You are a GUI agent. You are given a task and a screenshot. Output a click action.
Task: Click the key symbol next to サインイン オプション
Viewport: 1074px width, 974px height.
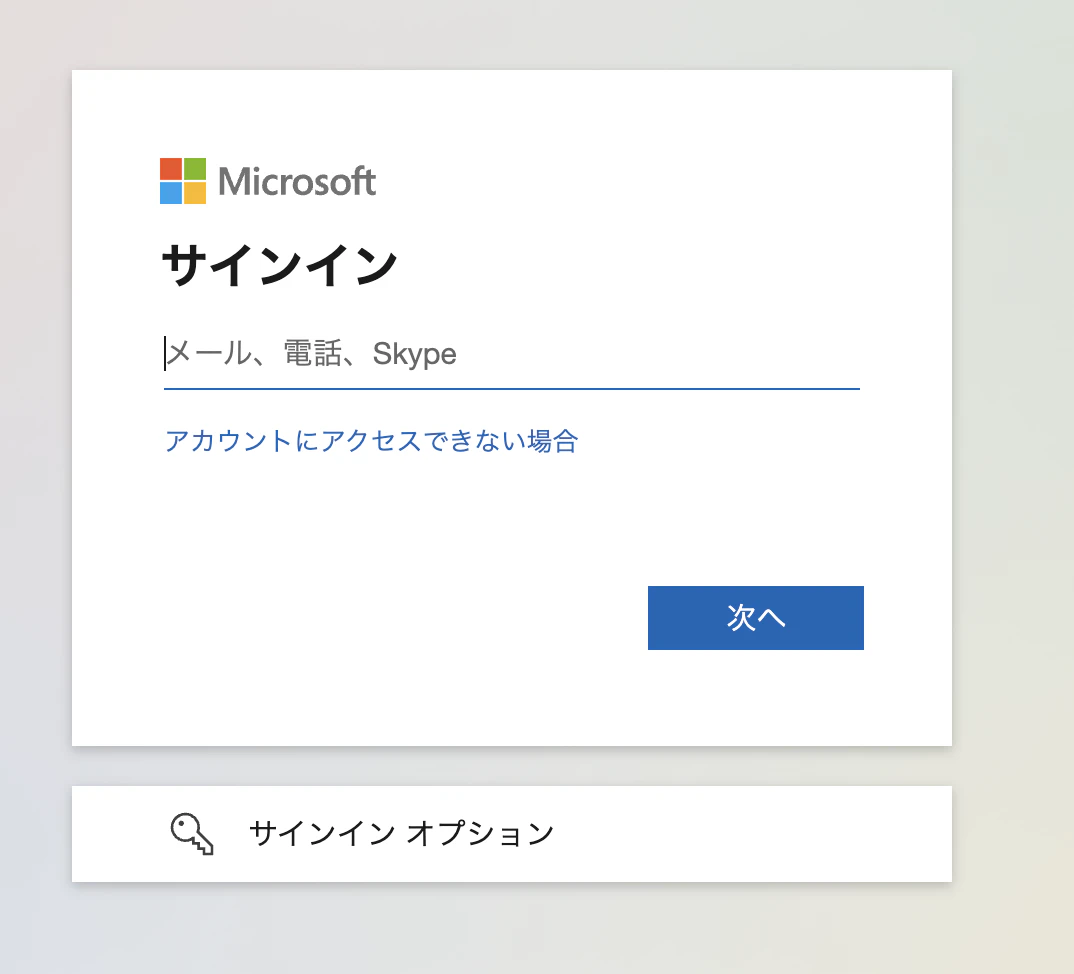[x=192, y=833]
